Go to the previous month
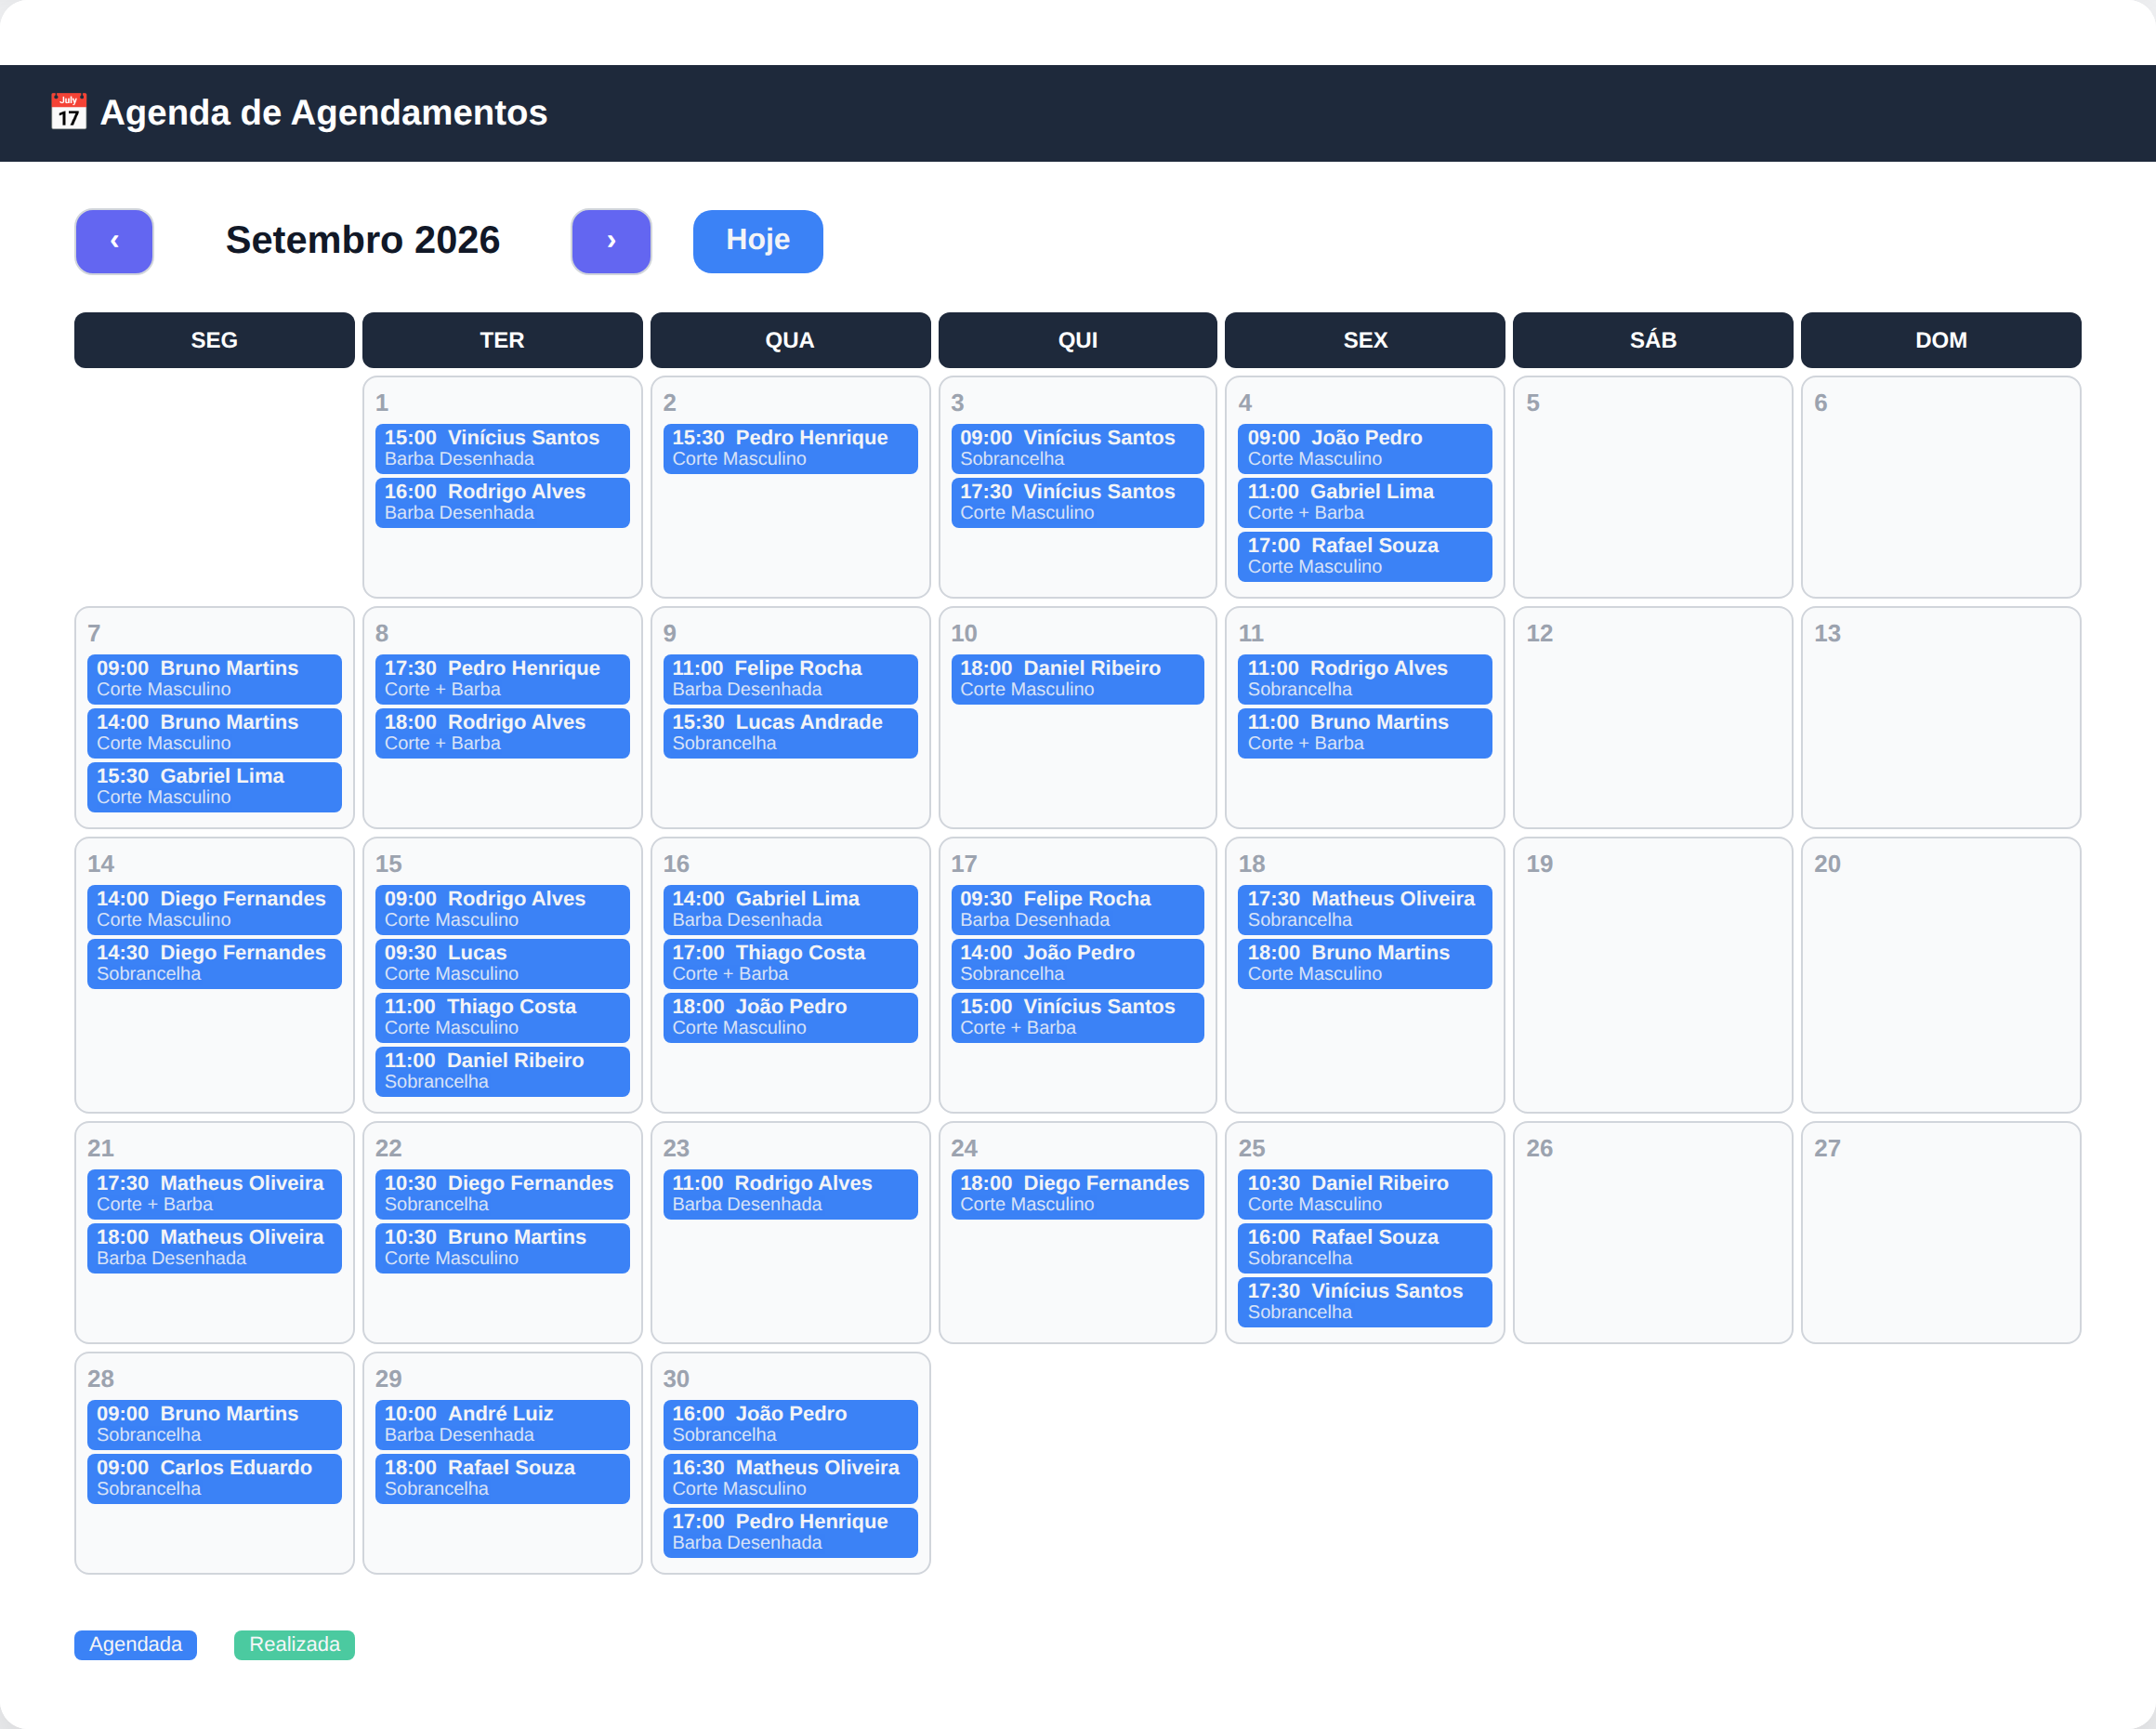 click(x=114, y=241)
